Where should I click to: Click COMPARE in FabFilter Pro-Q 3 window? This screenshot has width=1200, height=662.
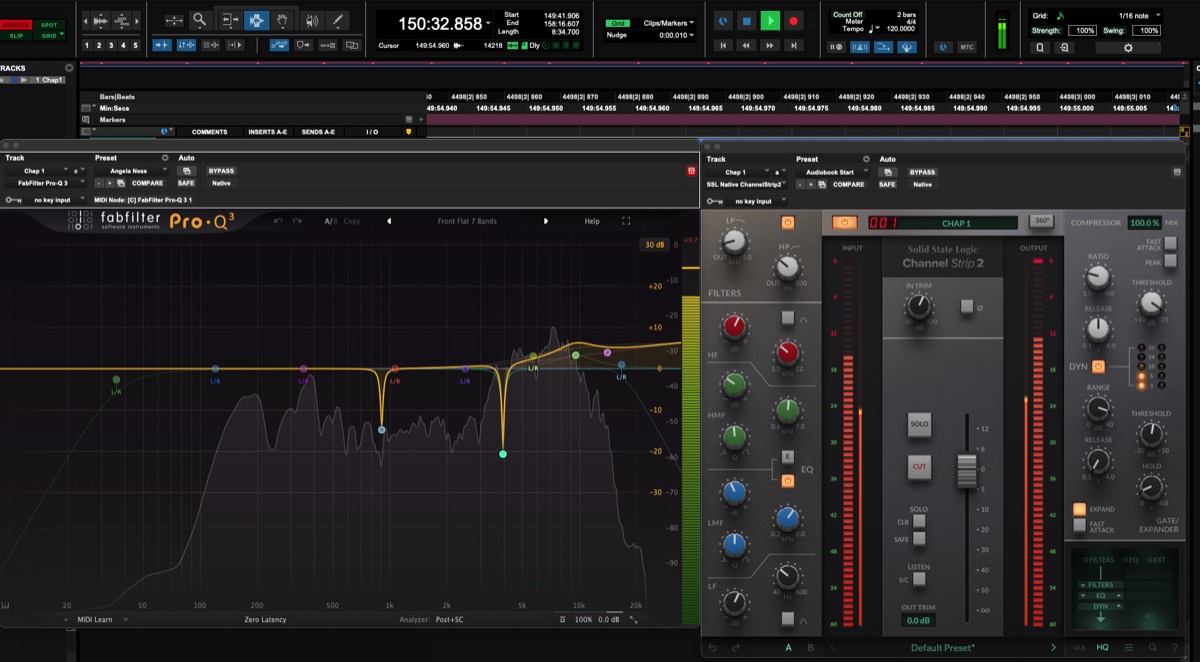click(x=147, y=183)
